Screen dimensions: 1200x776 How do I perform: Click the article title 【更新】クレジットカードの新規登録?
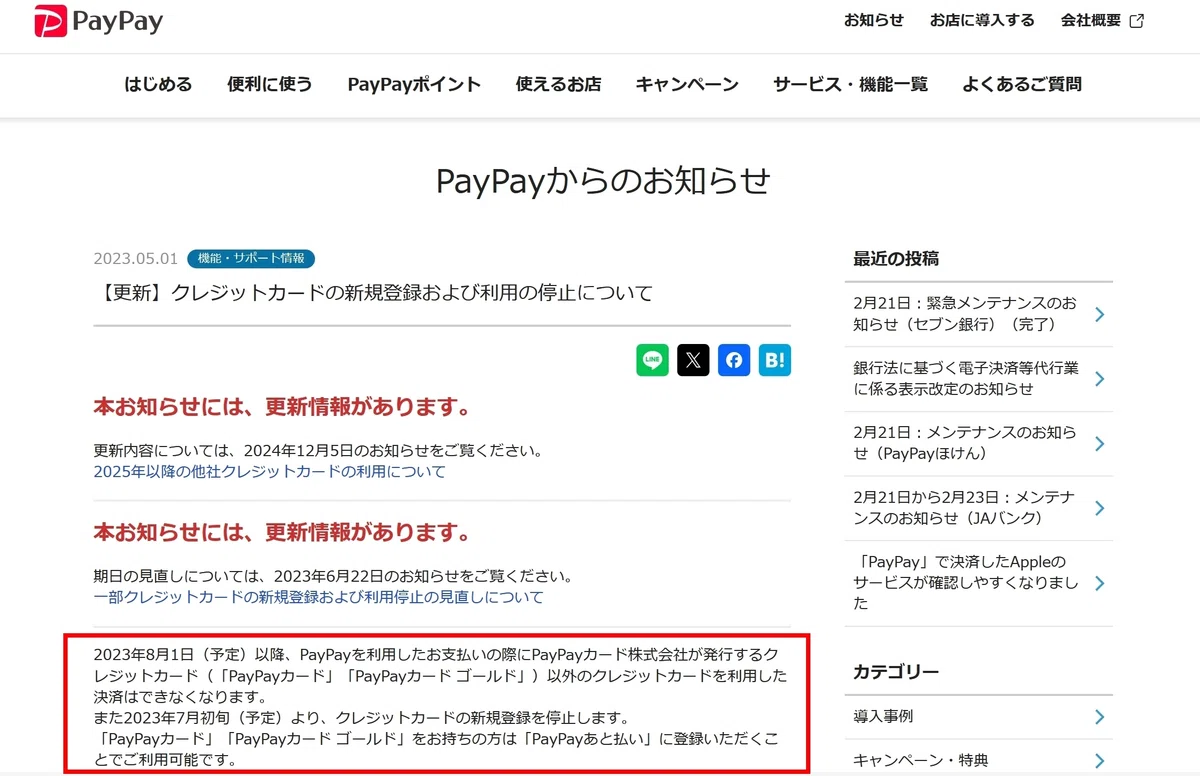(x=373, y=293)
